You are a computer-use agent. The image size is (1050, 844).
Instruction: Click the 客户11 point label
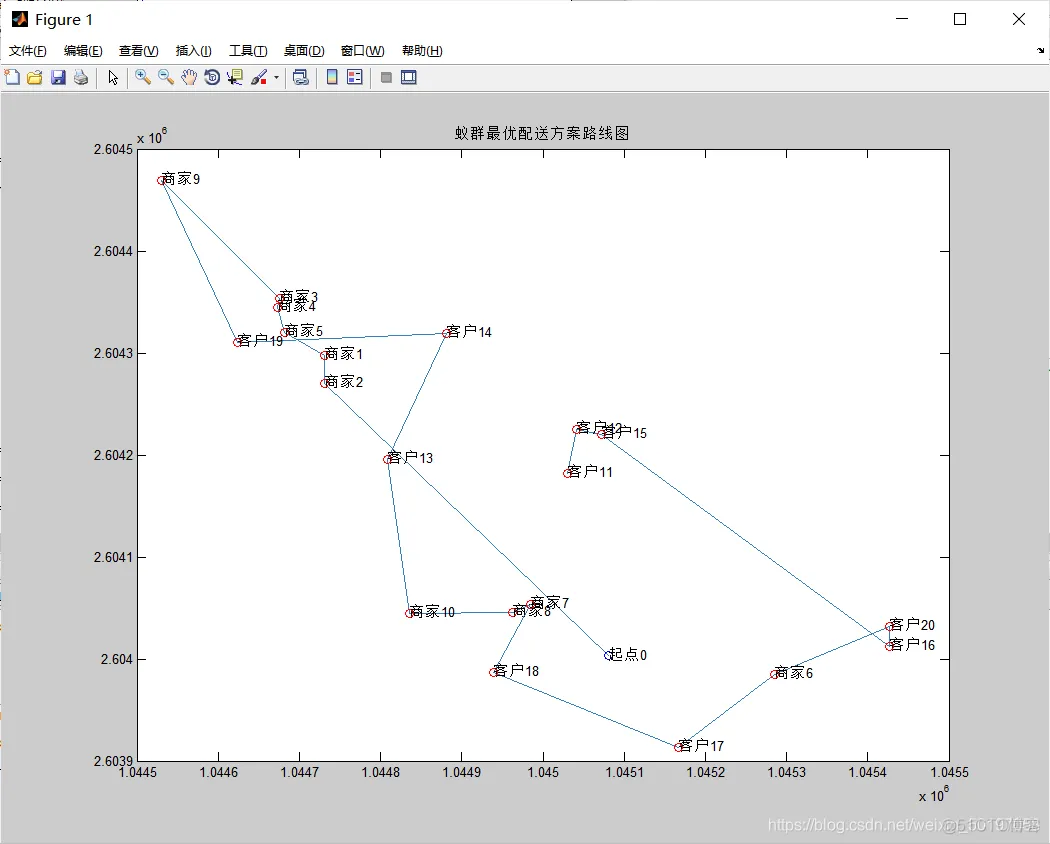tap(590, 472)
